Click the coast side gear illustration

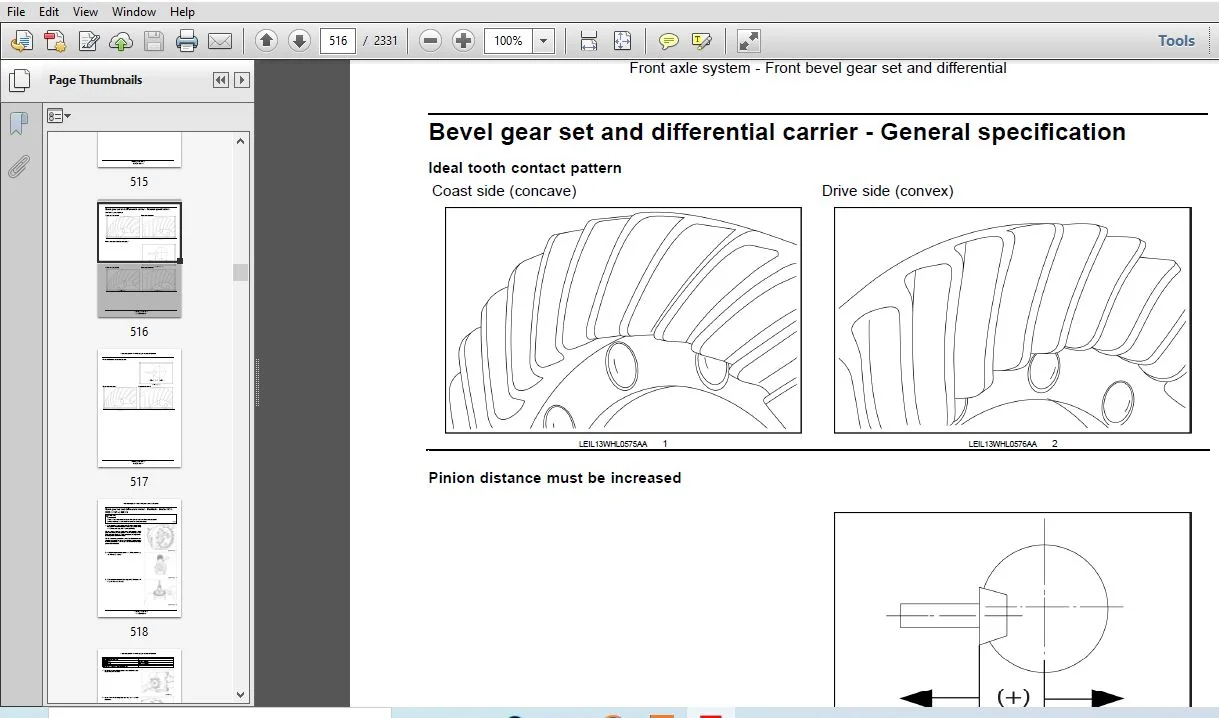pos(623,320)
